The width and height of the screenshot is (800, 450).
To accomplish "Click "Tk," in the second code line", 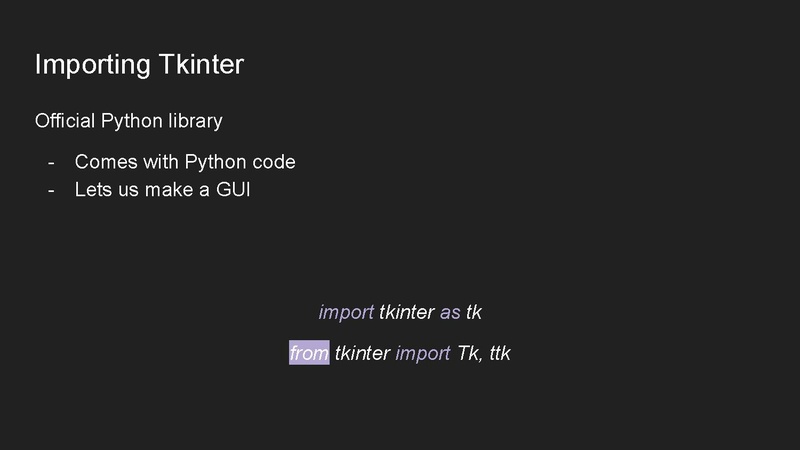I will click(x=469, y=353).
